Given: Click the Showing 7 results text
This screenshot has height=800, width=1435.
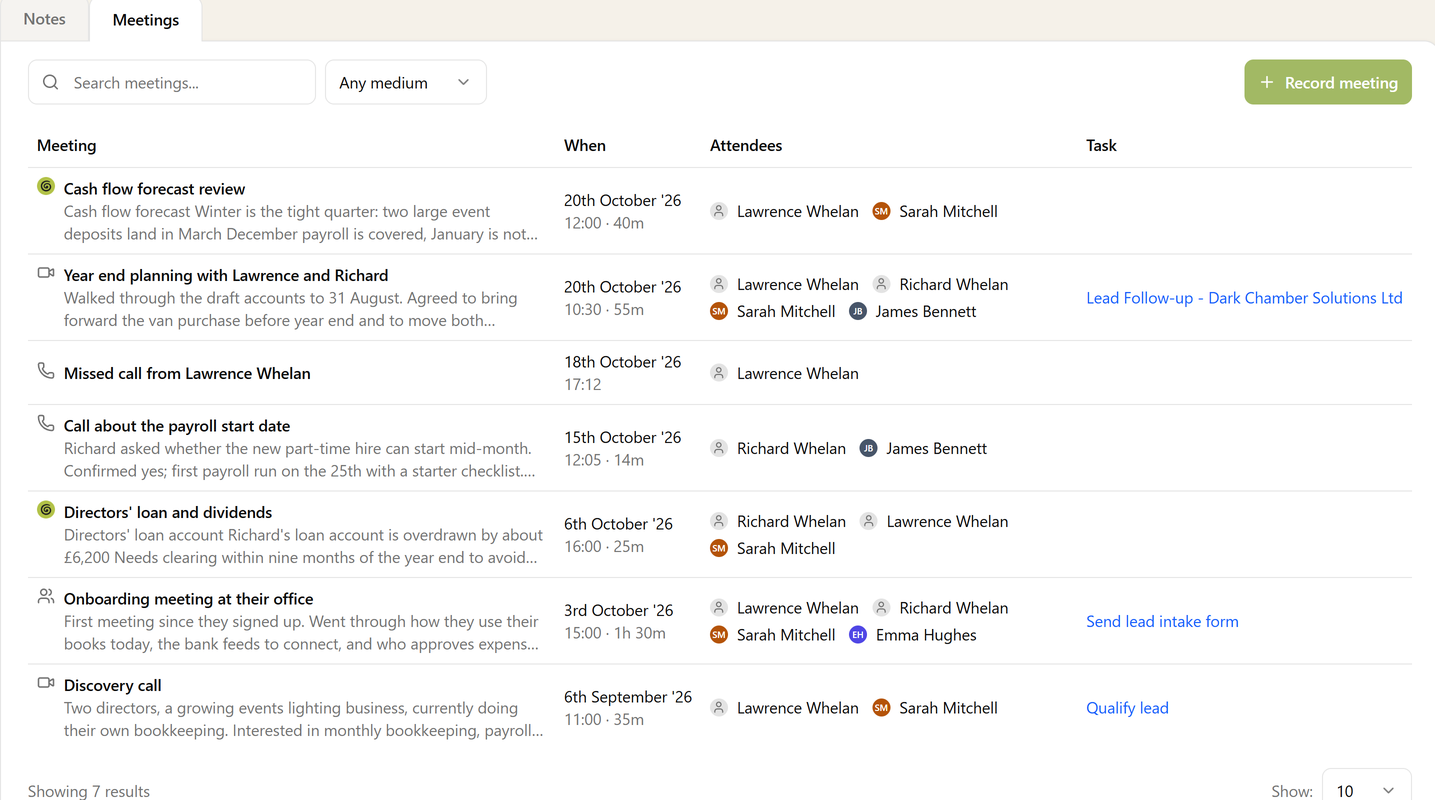Looking at the screenshot, I should click(89, 791).
